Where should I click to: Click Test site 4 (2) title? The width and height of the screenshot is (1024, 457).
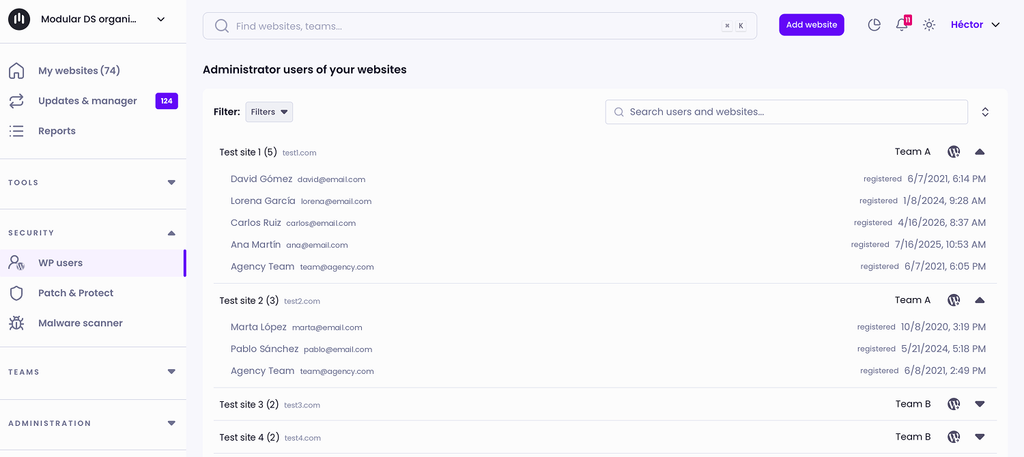click(x=249, y=437)
